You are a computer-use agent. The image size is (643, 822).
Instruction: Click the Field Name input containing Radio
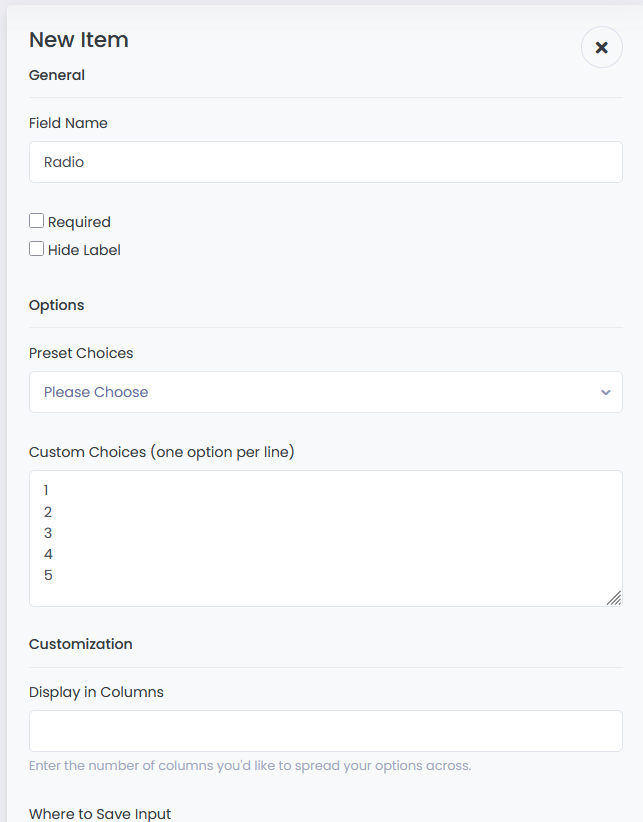[325, 162]
